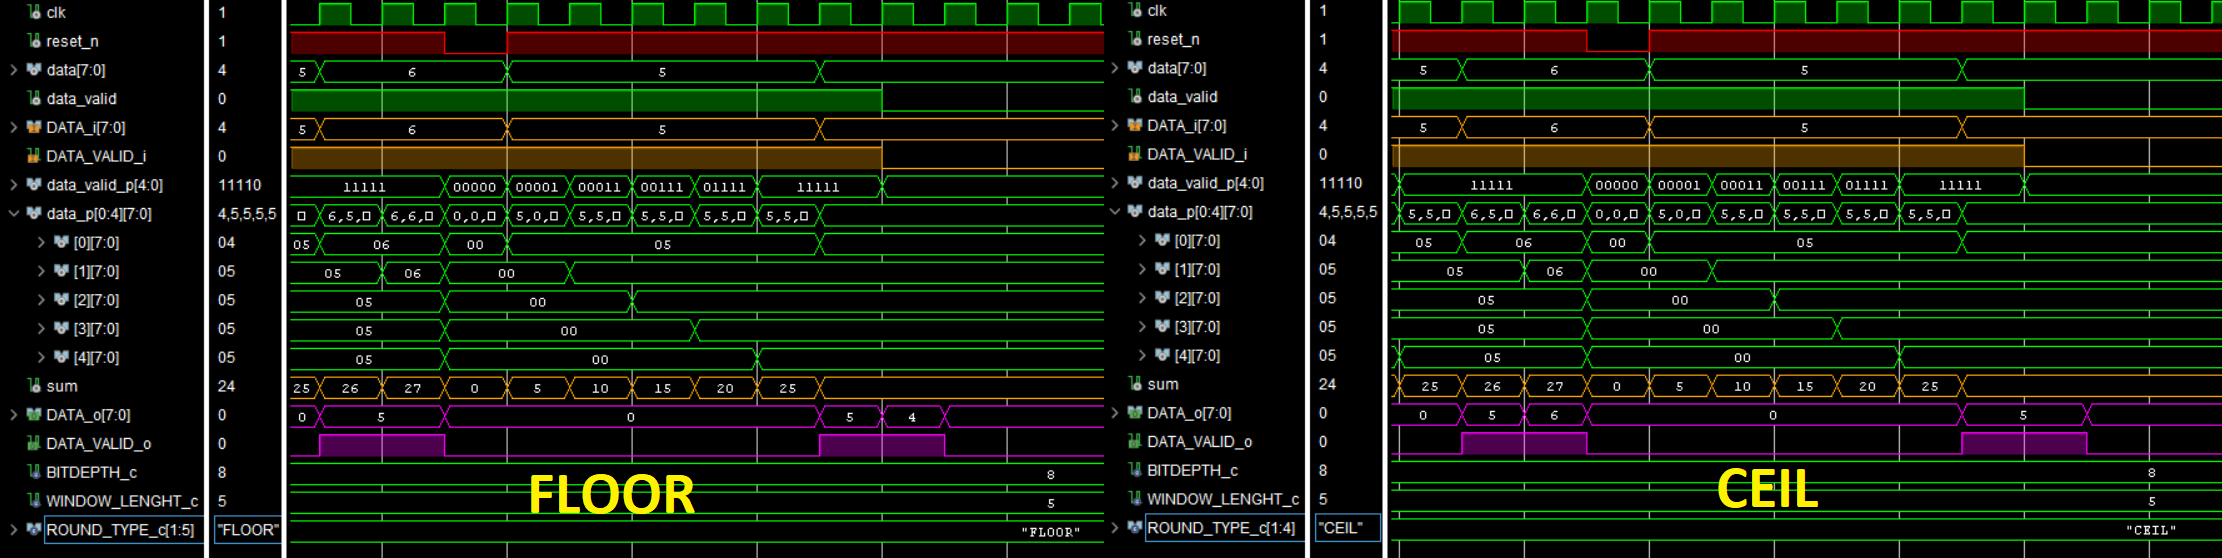Click the DATA_VALID_i icon in FLOOR panel
This screenshot has height=558, width=2222.
[x=34, y=156]
